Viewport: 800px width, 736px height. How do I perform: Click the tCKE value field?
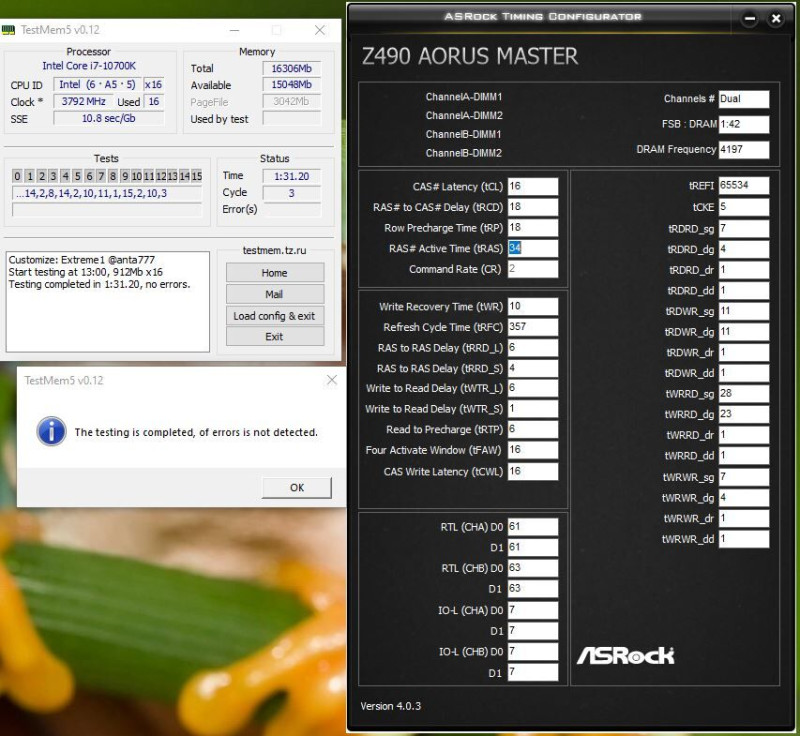point(744,207)
